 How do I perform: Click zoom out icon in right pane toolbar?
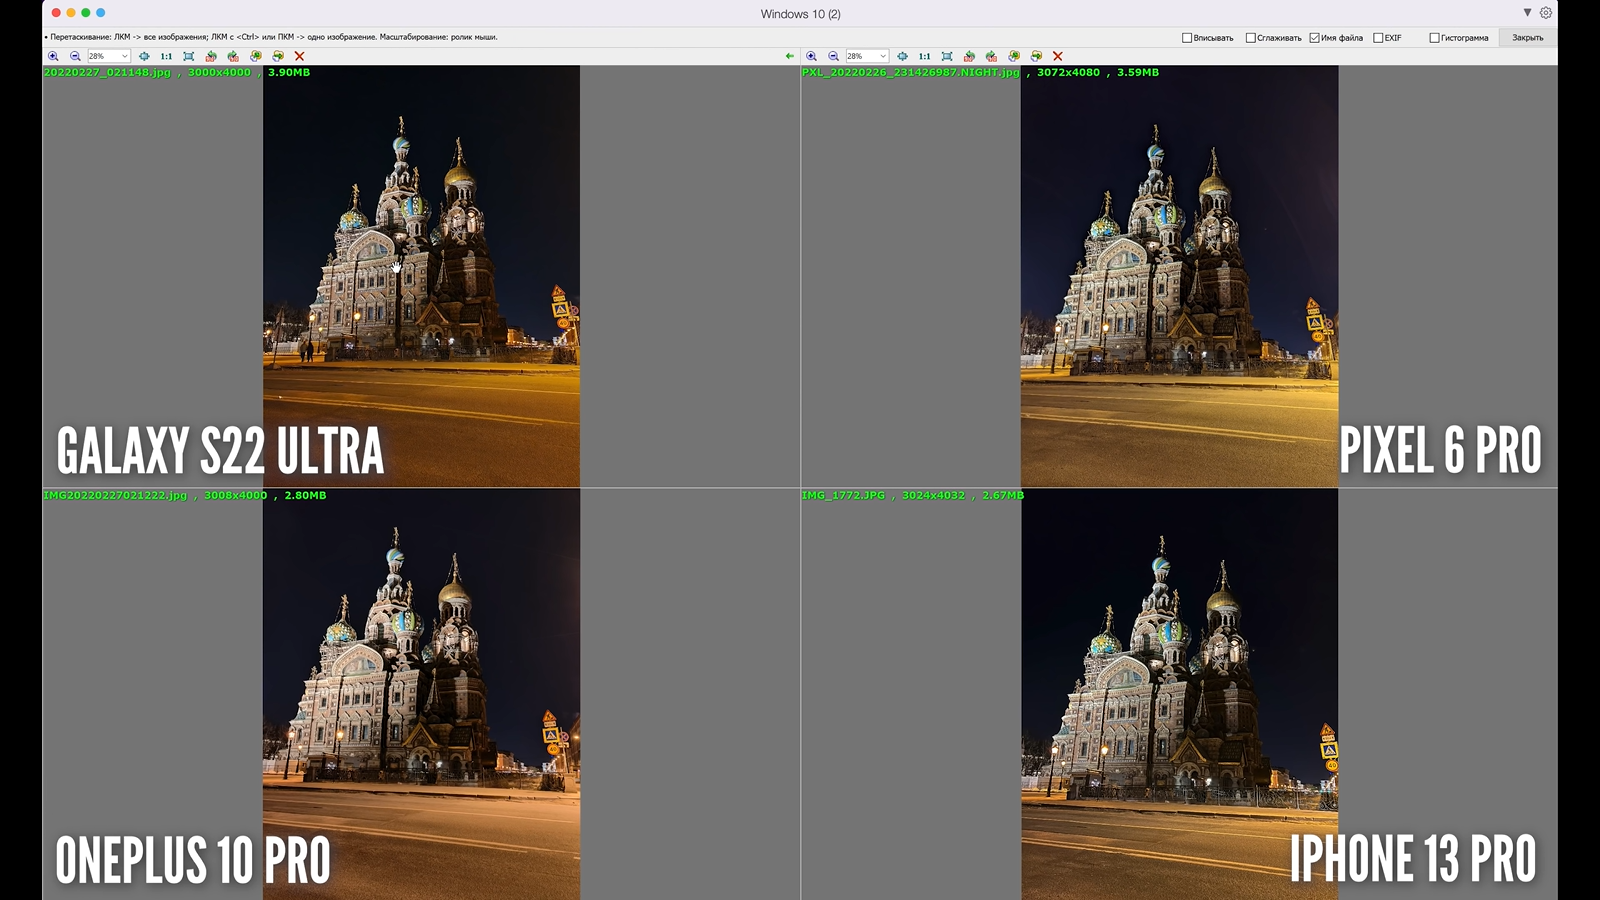coord(833,56)
